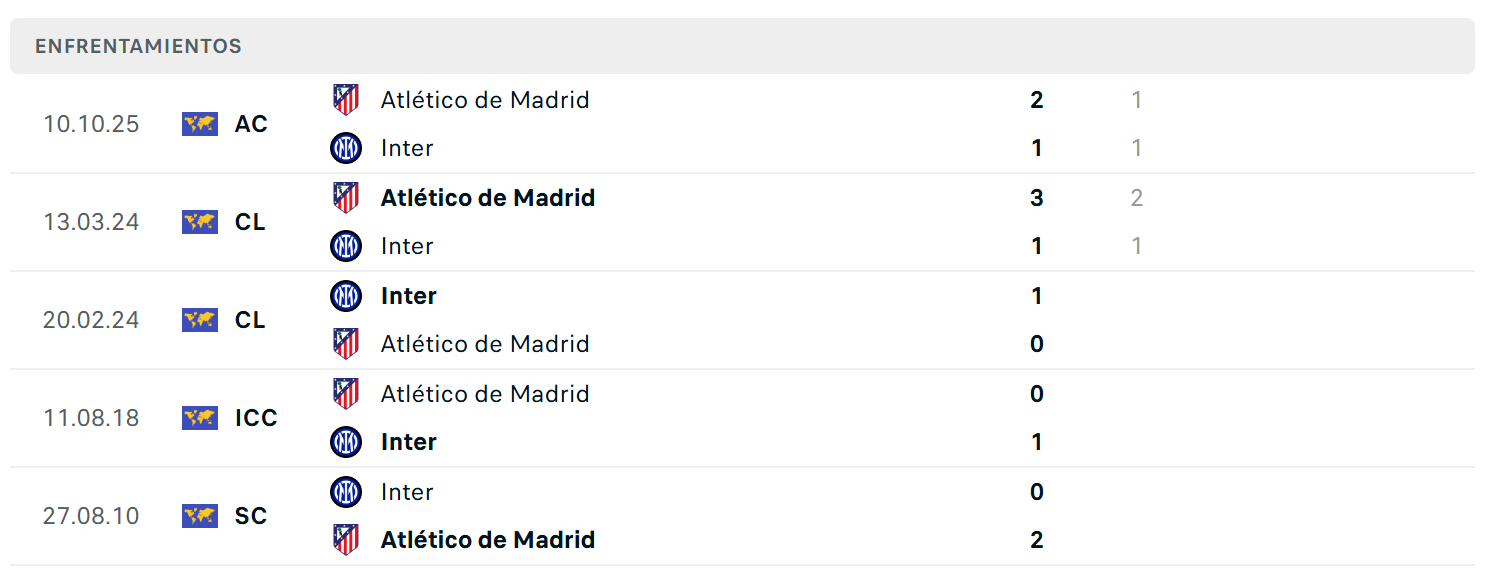Image resolution: width=1492 pixels, height=577 pixels.
Task: Click Inter crest in 10.10.25 match
Action: coord(346,148)
